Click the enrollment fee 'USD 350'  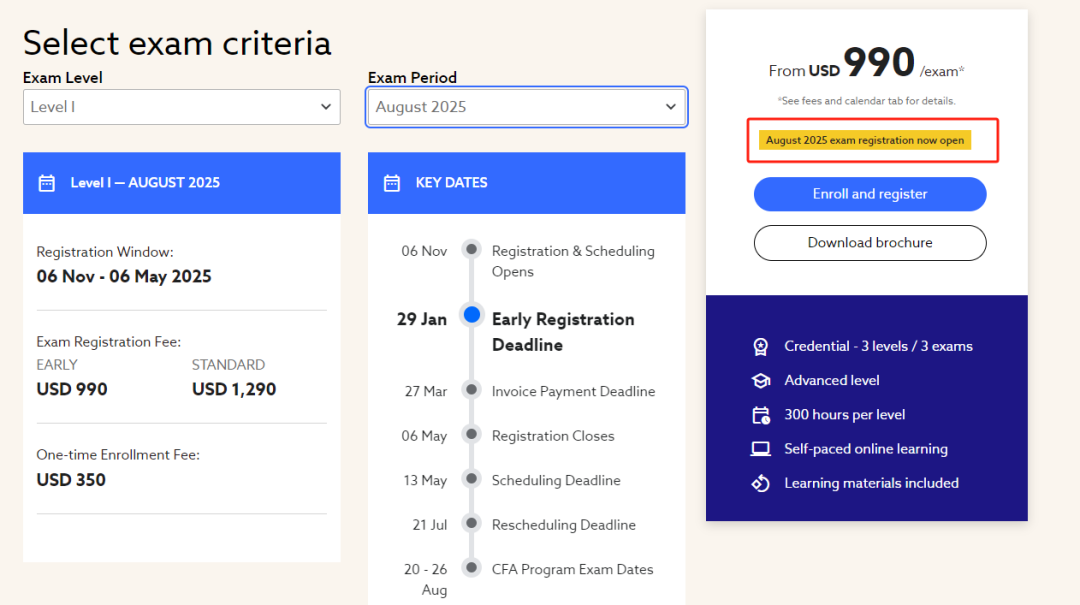pos(71,480)
